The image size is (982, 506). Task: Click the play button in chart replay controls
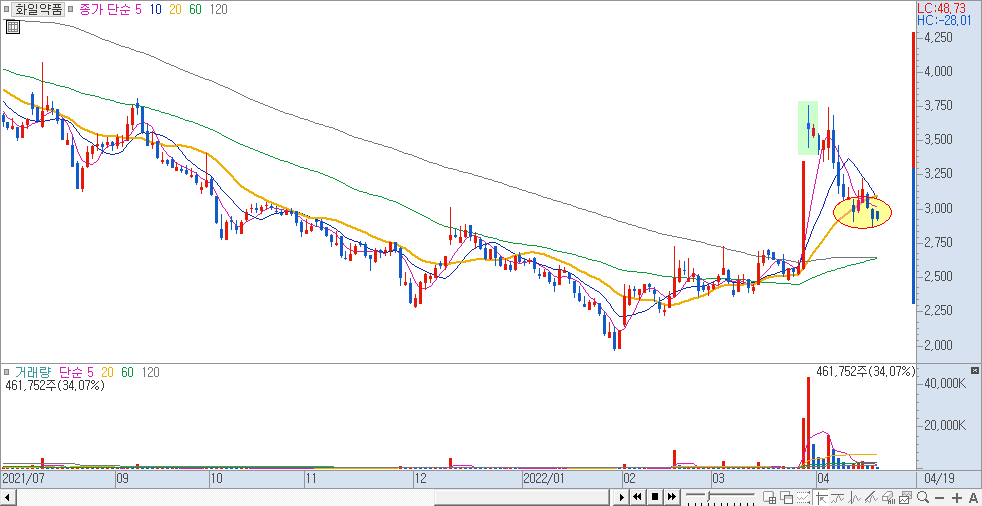click(x=622, y=497)
